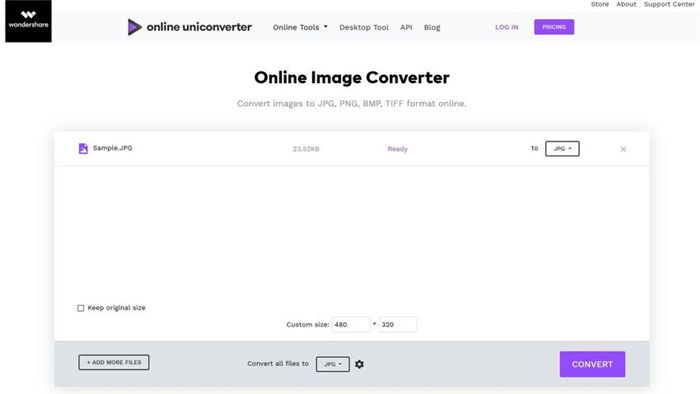The height and width of the screenshot is (394, 700).
Task: Open Convert all files to format dropdown
Action: (x=333, y=364)
